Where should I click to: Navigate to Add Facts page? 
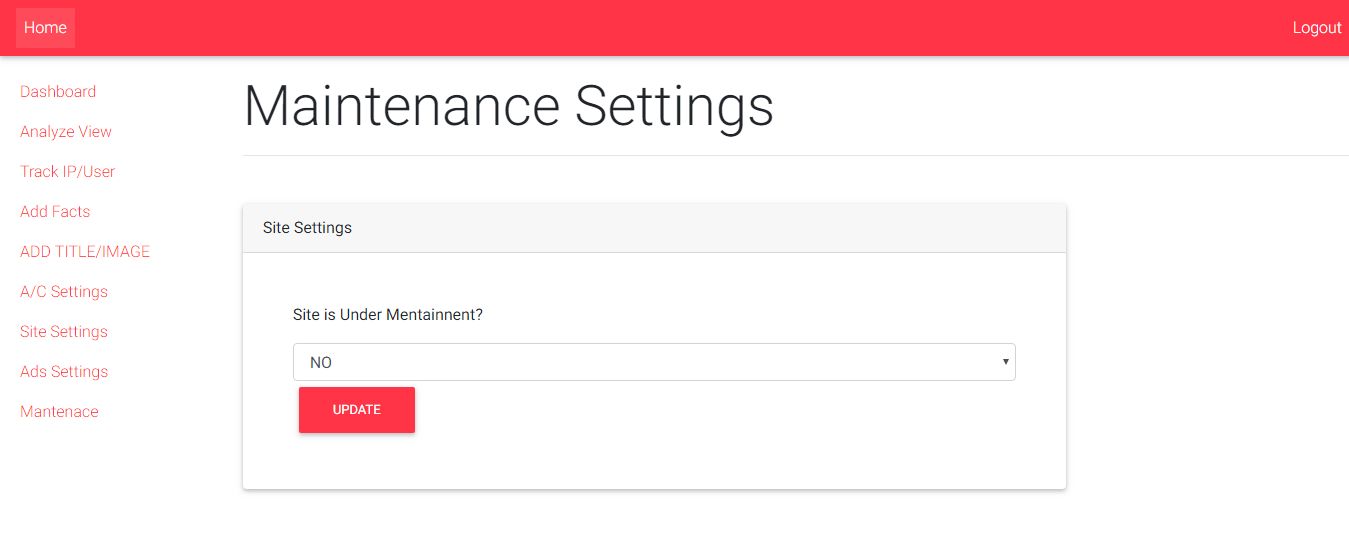click(x=55, y=212)
